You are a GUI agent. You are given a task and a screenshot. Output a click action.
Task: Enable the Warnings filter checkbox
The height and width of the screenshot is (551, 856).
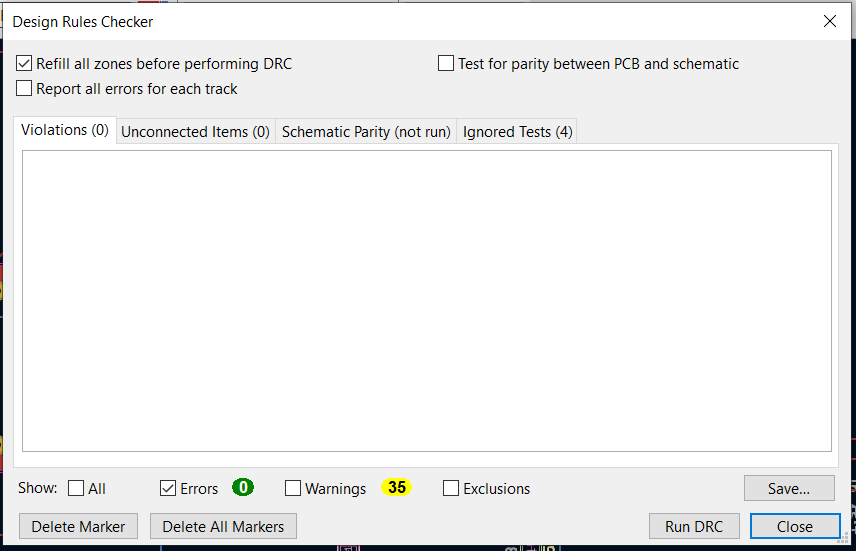(x=293, y=489)
